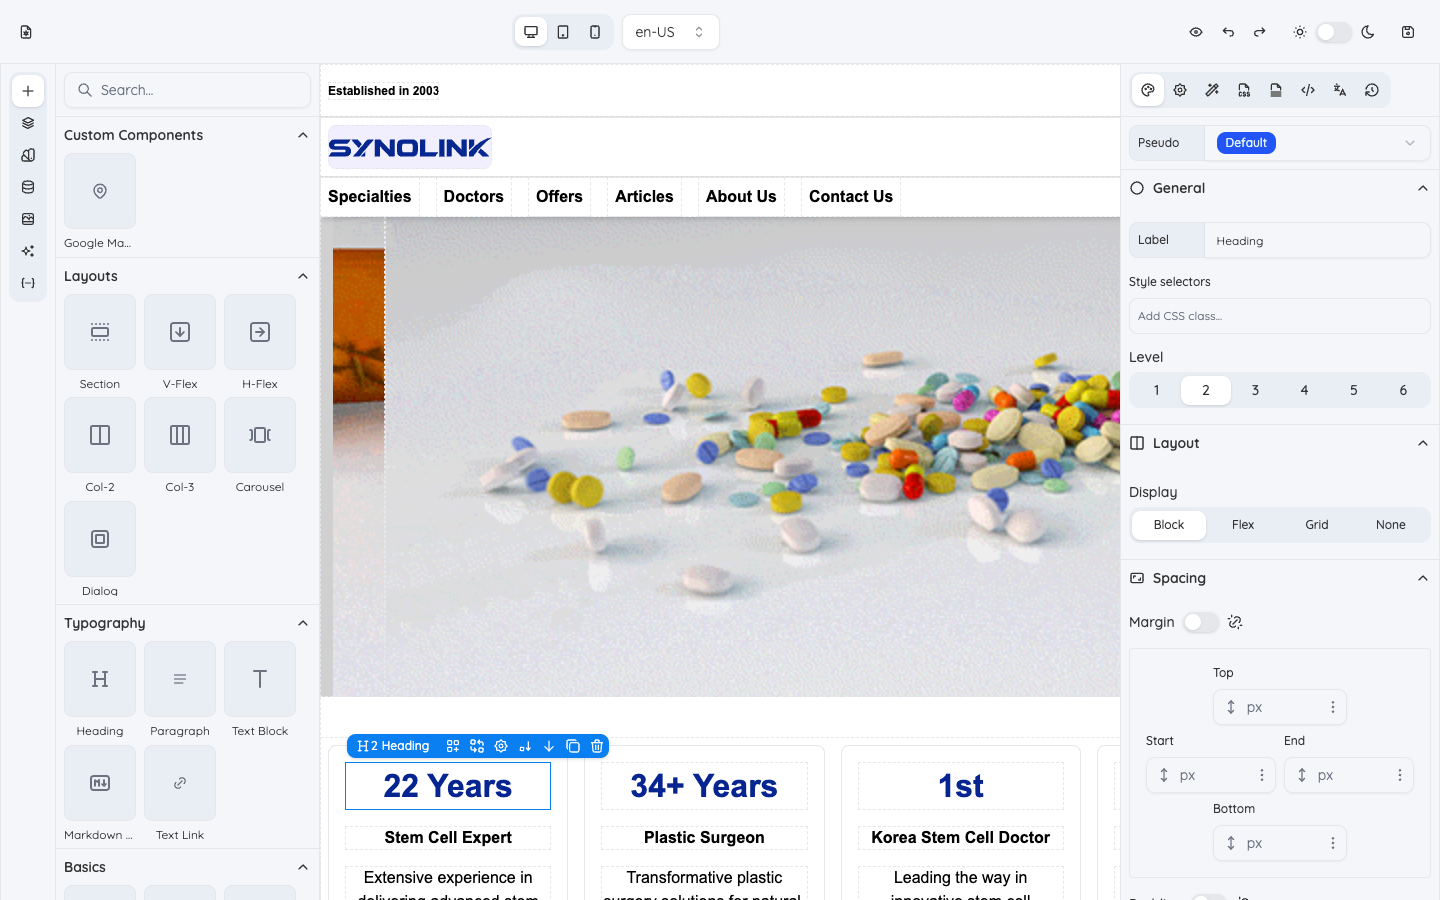Set heading Level to 3

click(1255, 390)
